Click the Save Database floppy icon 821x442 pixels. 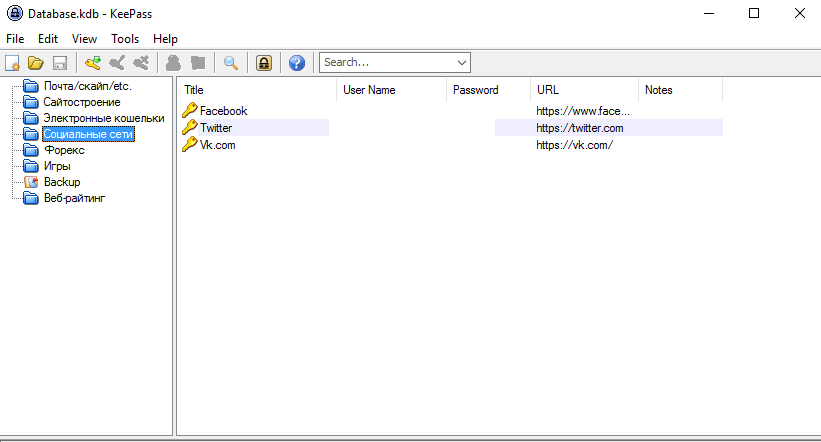click(59, 63)
